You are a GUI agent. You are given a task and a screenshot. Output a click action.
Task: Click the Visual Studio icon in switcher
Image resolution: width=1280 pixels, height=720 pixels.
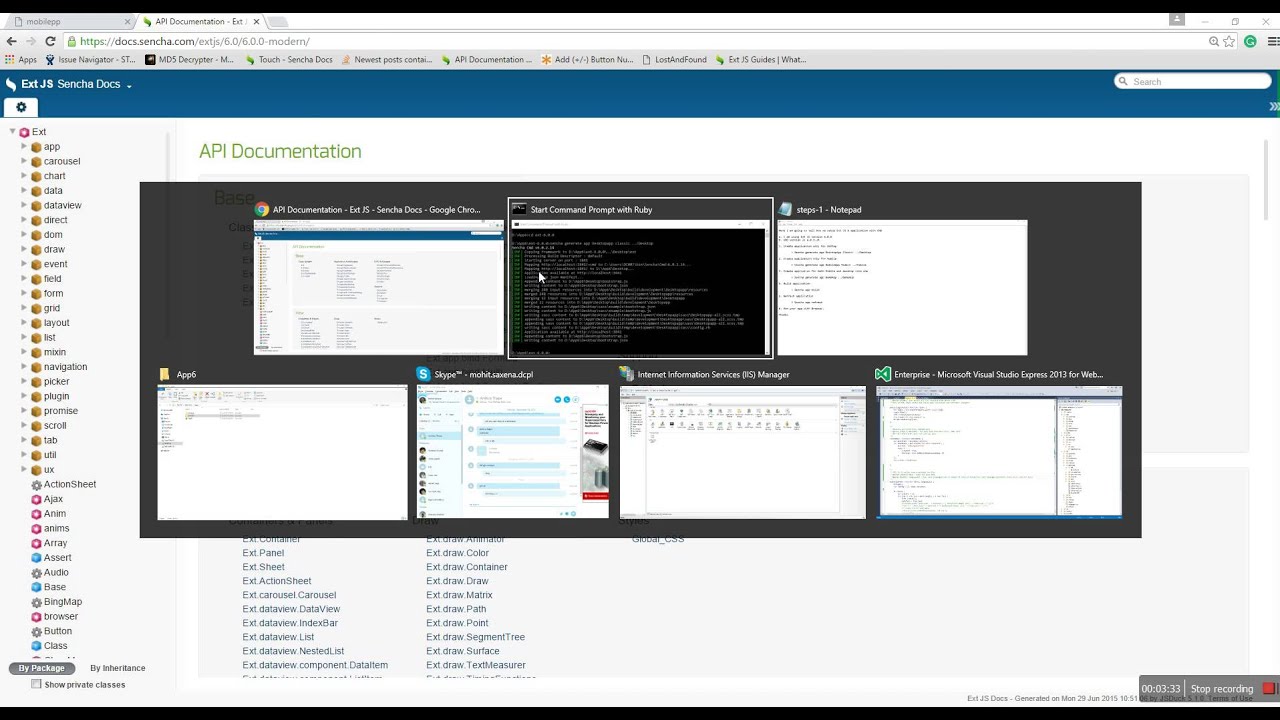[883, 374]
